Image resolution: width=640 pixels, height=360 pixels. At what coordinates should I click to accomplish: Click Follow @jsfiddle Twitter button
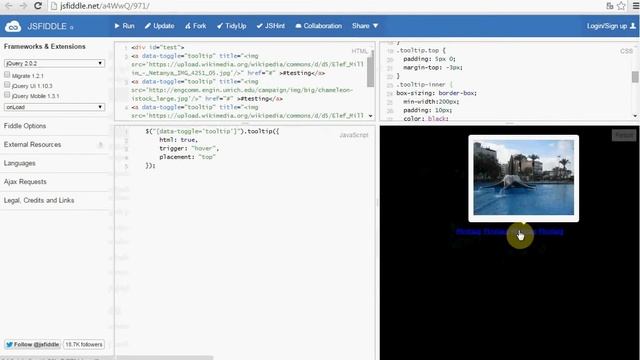point(33,344)
